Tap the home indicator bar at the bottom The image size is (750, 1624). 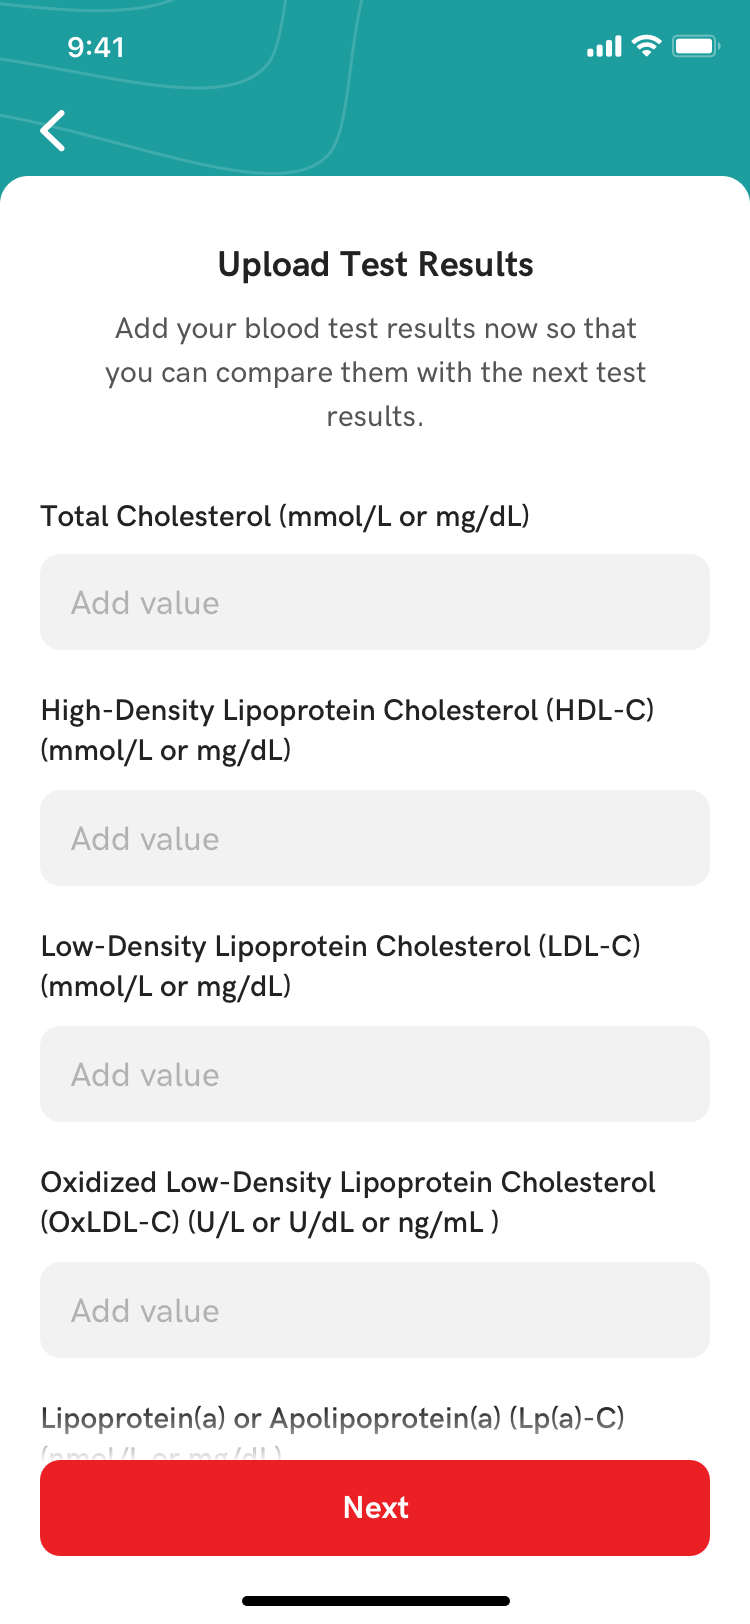pyautogui.click(x=375, y=1601)
